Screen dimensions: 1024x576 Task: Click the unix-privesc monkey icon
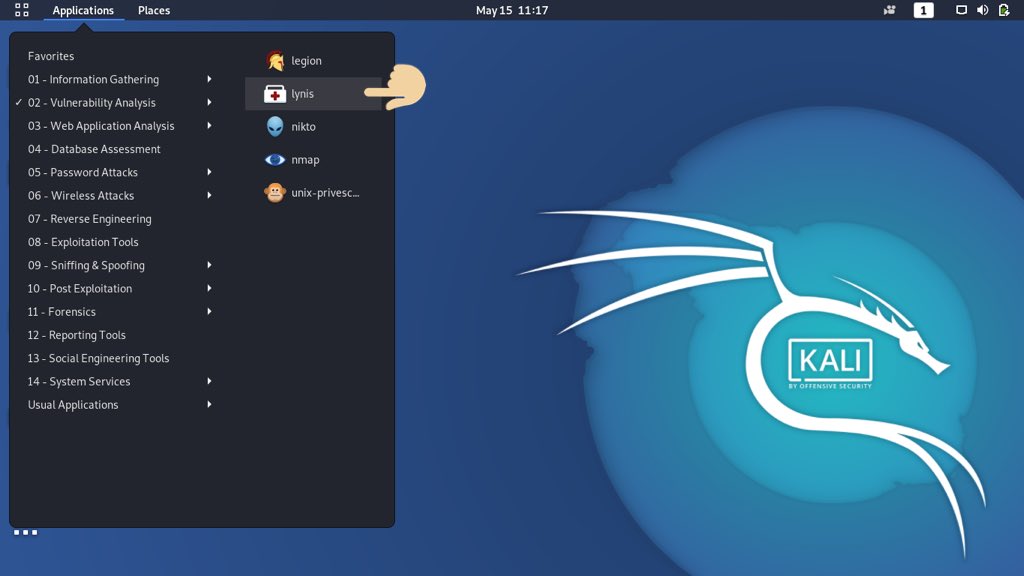click(275, 193)
